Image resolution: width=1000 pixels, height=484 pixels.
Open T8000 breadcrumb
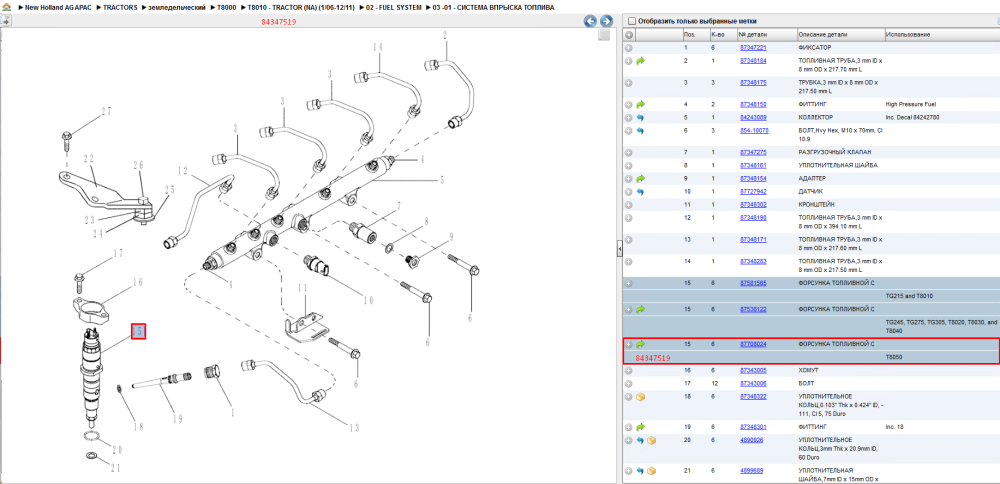point(226,7)
